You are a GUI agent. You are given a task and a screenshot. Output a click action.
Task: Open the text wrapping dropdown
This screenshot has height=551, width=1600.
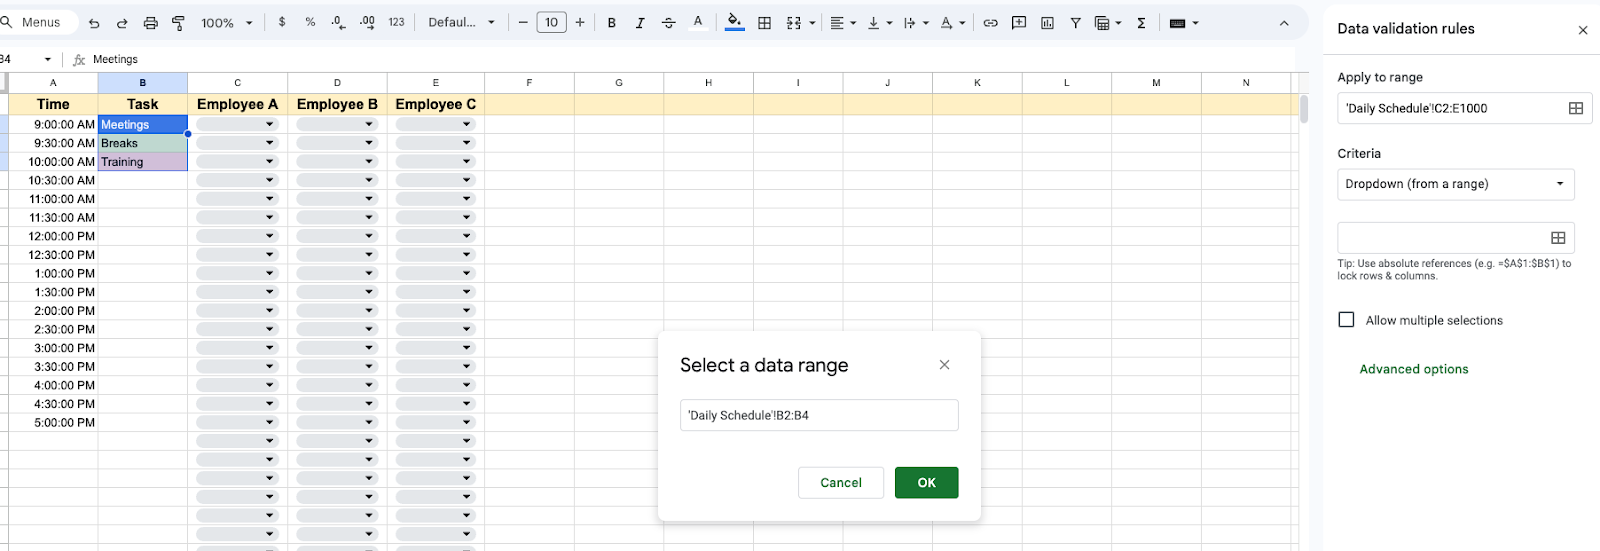(x=915, y=22)
